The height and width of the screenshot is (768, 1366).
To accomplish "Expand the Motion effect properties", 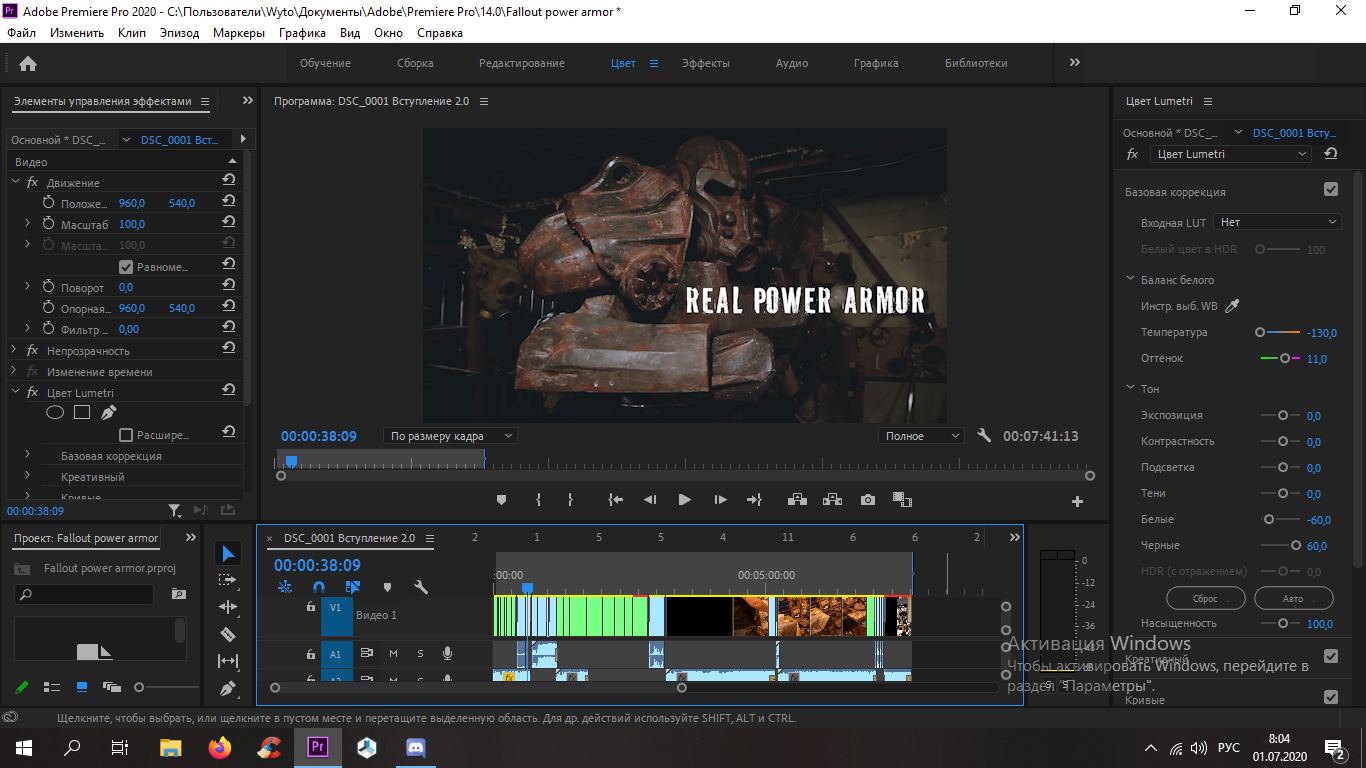I will pos(16,182).
